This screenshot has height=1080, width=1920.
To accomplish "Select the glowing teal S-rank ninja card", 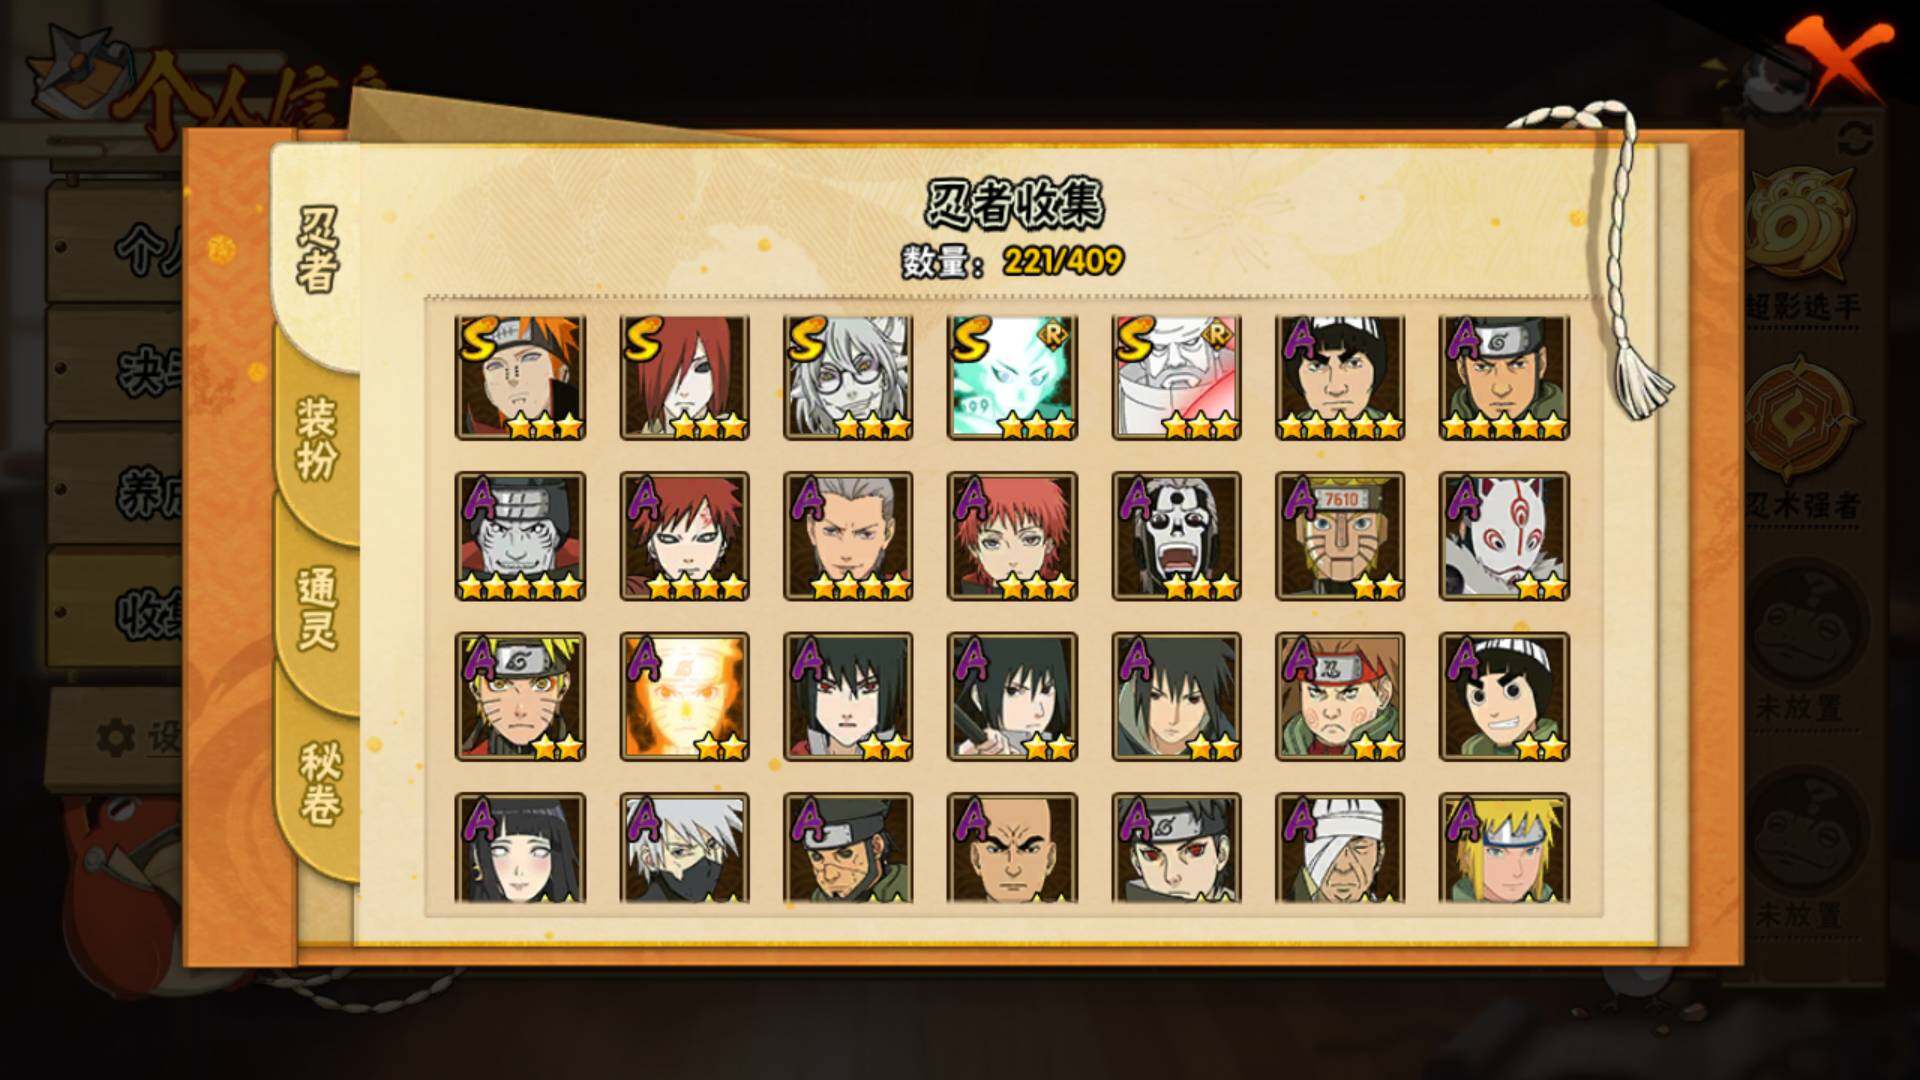I will click(1012, 378).
